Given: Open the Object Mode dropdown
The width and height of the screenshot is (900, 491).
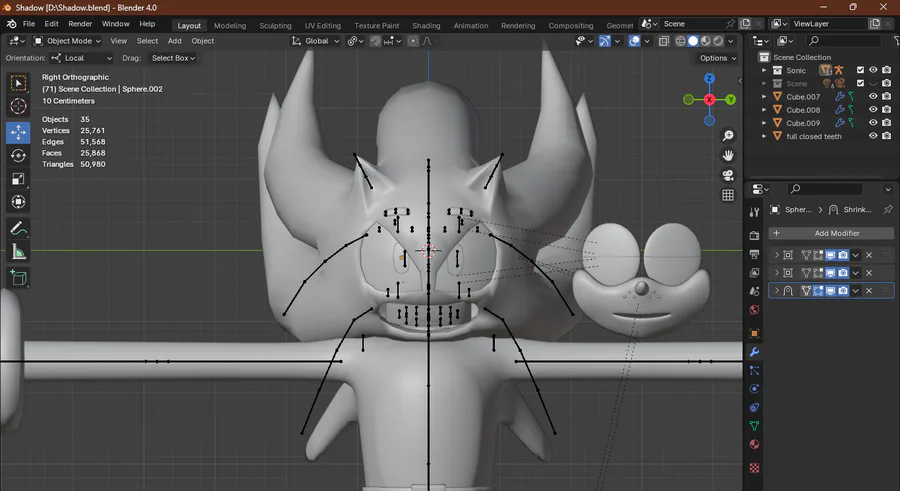Looking at the screenshot, I should click(x=67, y=41).
